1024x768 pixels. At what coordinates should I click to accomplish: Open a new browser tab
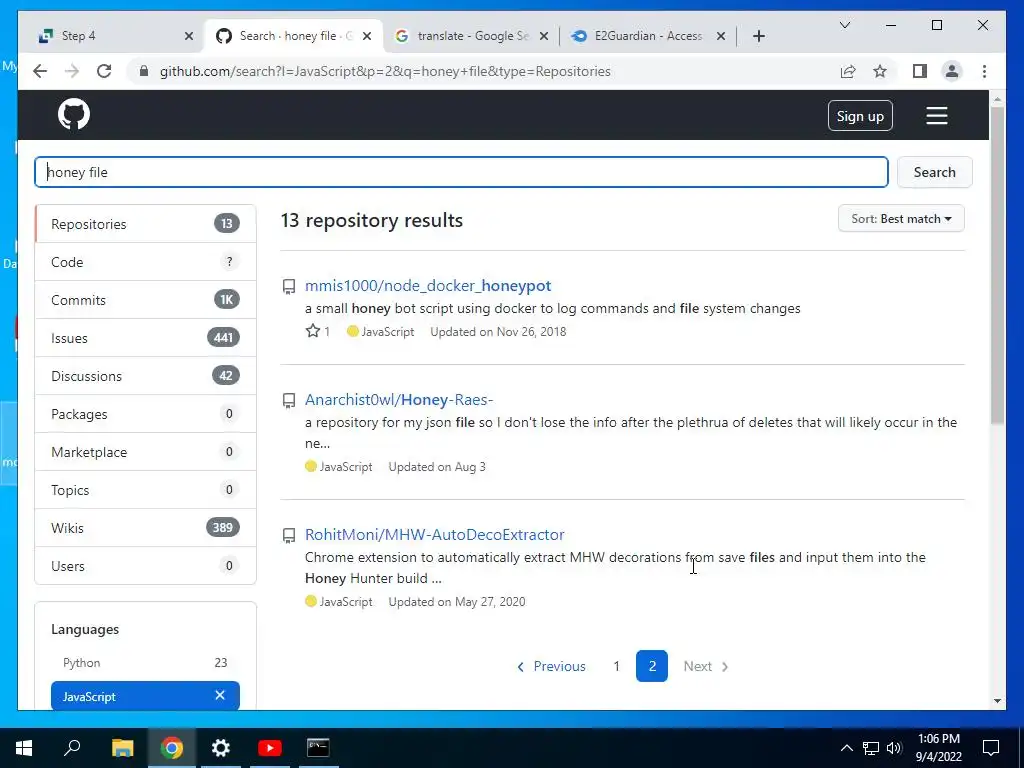tap(758, 36)
